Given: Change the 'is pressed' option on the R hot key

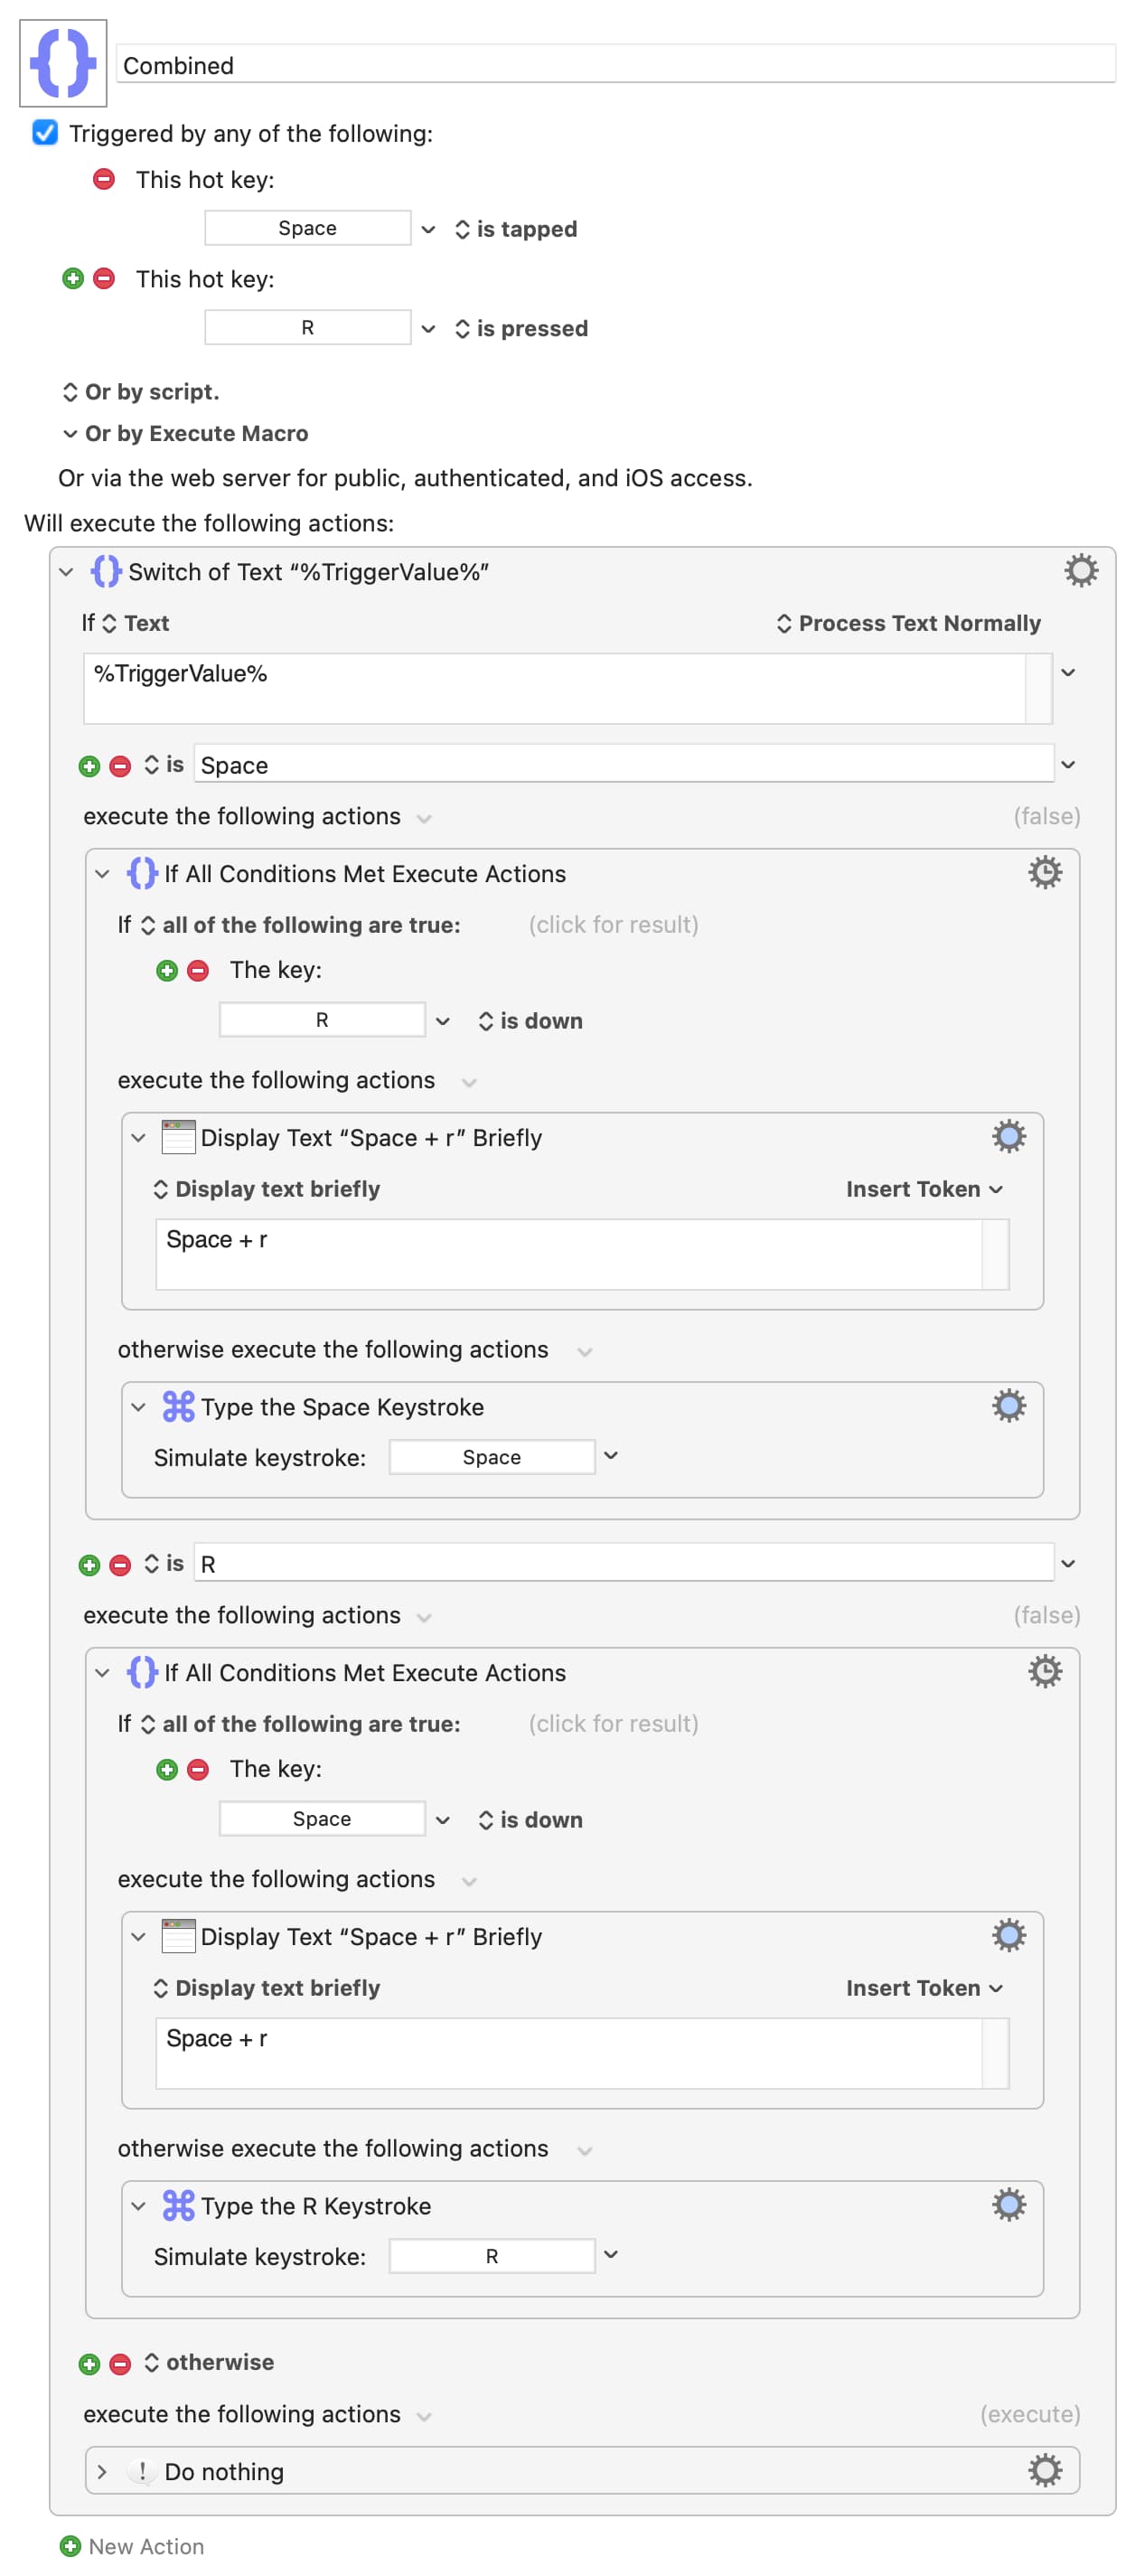Looking at the screenshot, I should point(521,328).
